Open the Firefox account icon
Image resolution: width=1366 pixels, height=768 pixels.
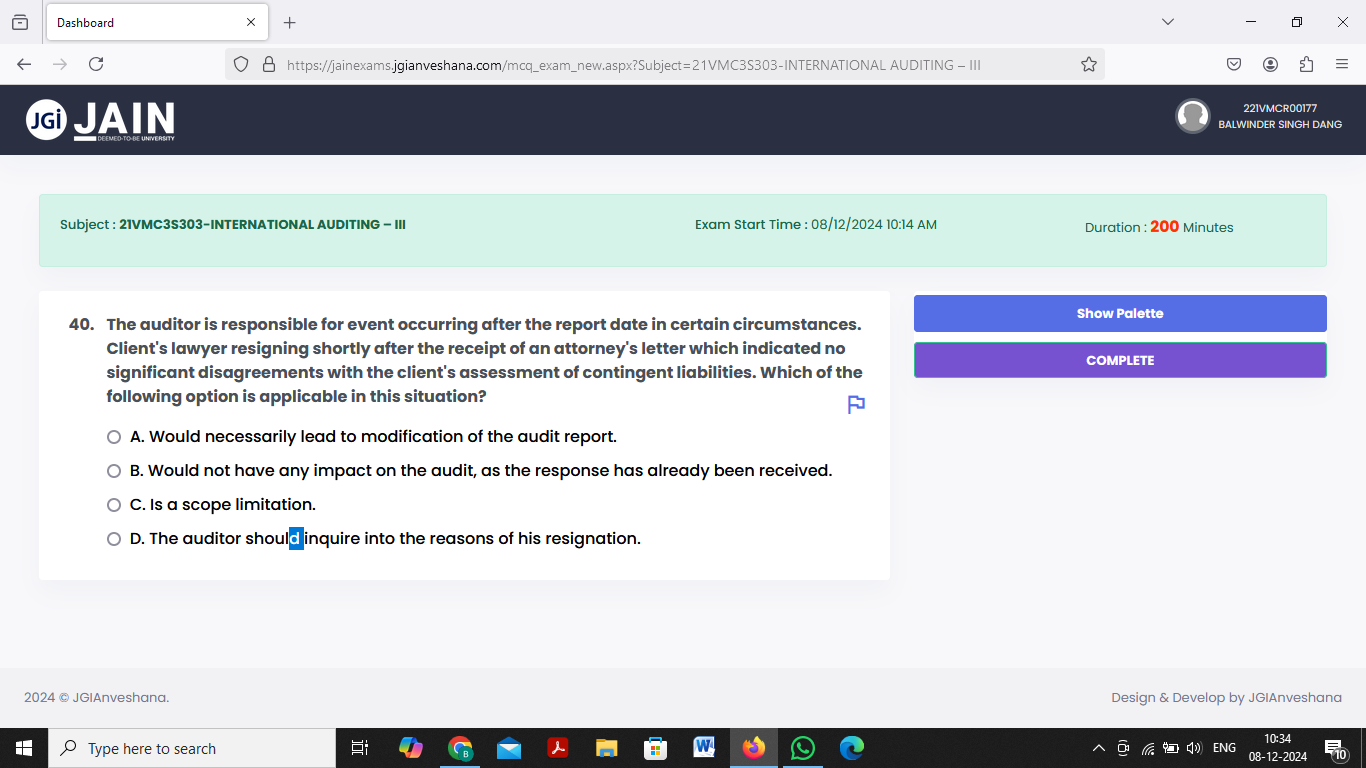1270,63
